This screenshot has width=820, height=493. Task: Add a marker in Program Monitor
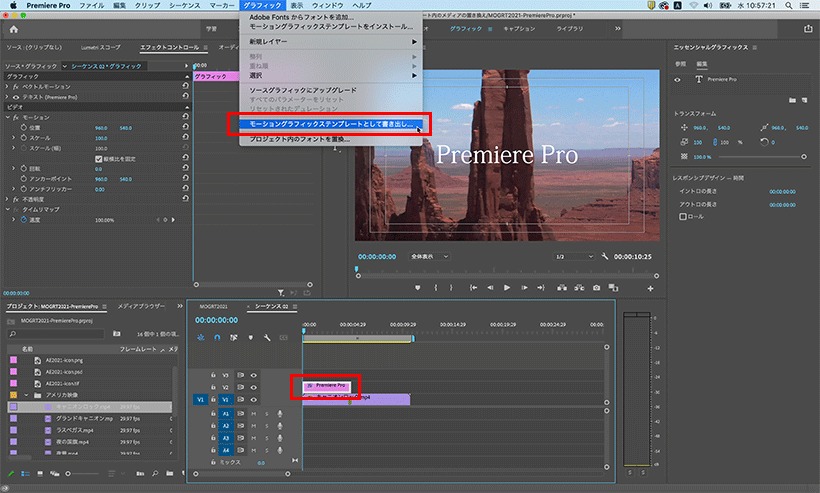(417, 288)
